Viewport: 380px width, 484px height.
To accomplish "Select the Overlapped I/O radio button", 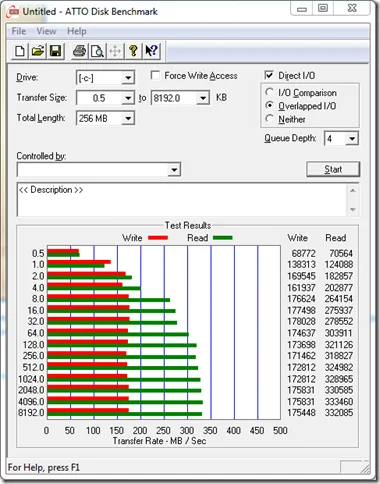I will tap(269, 105).
